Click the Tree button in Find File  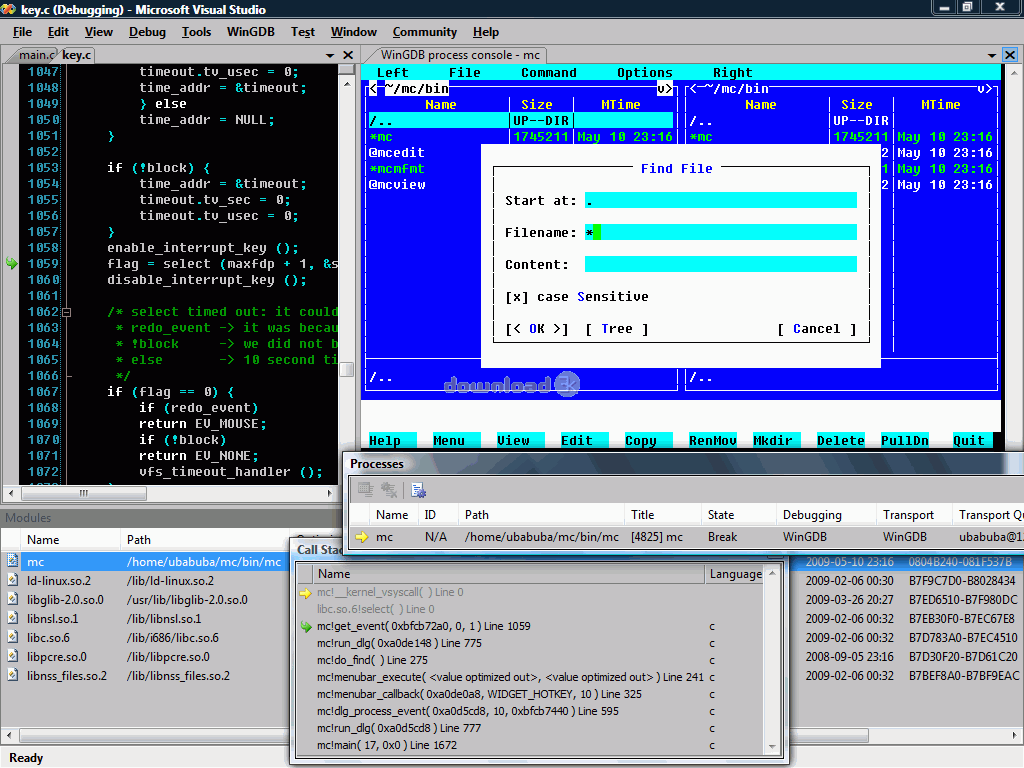616,329
